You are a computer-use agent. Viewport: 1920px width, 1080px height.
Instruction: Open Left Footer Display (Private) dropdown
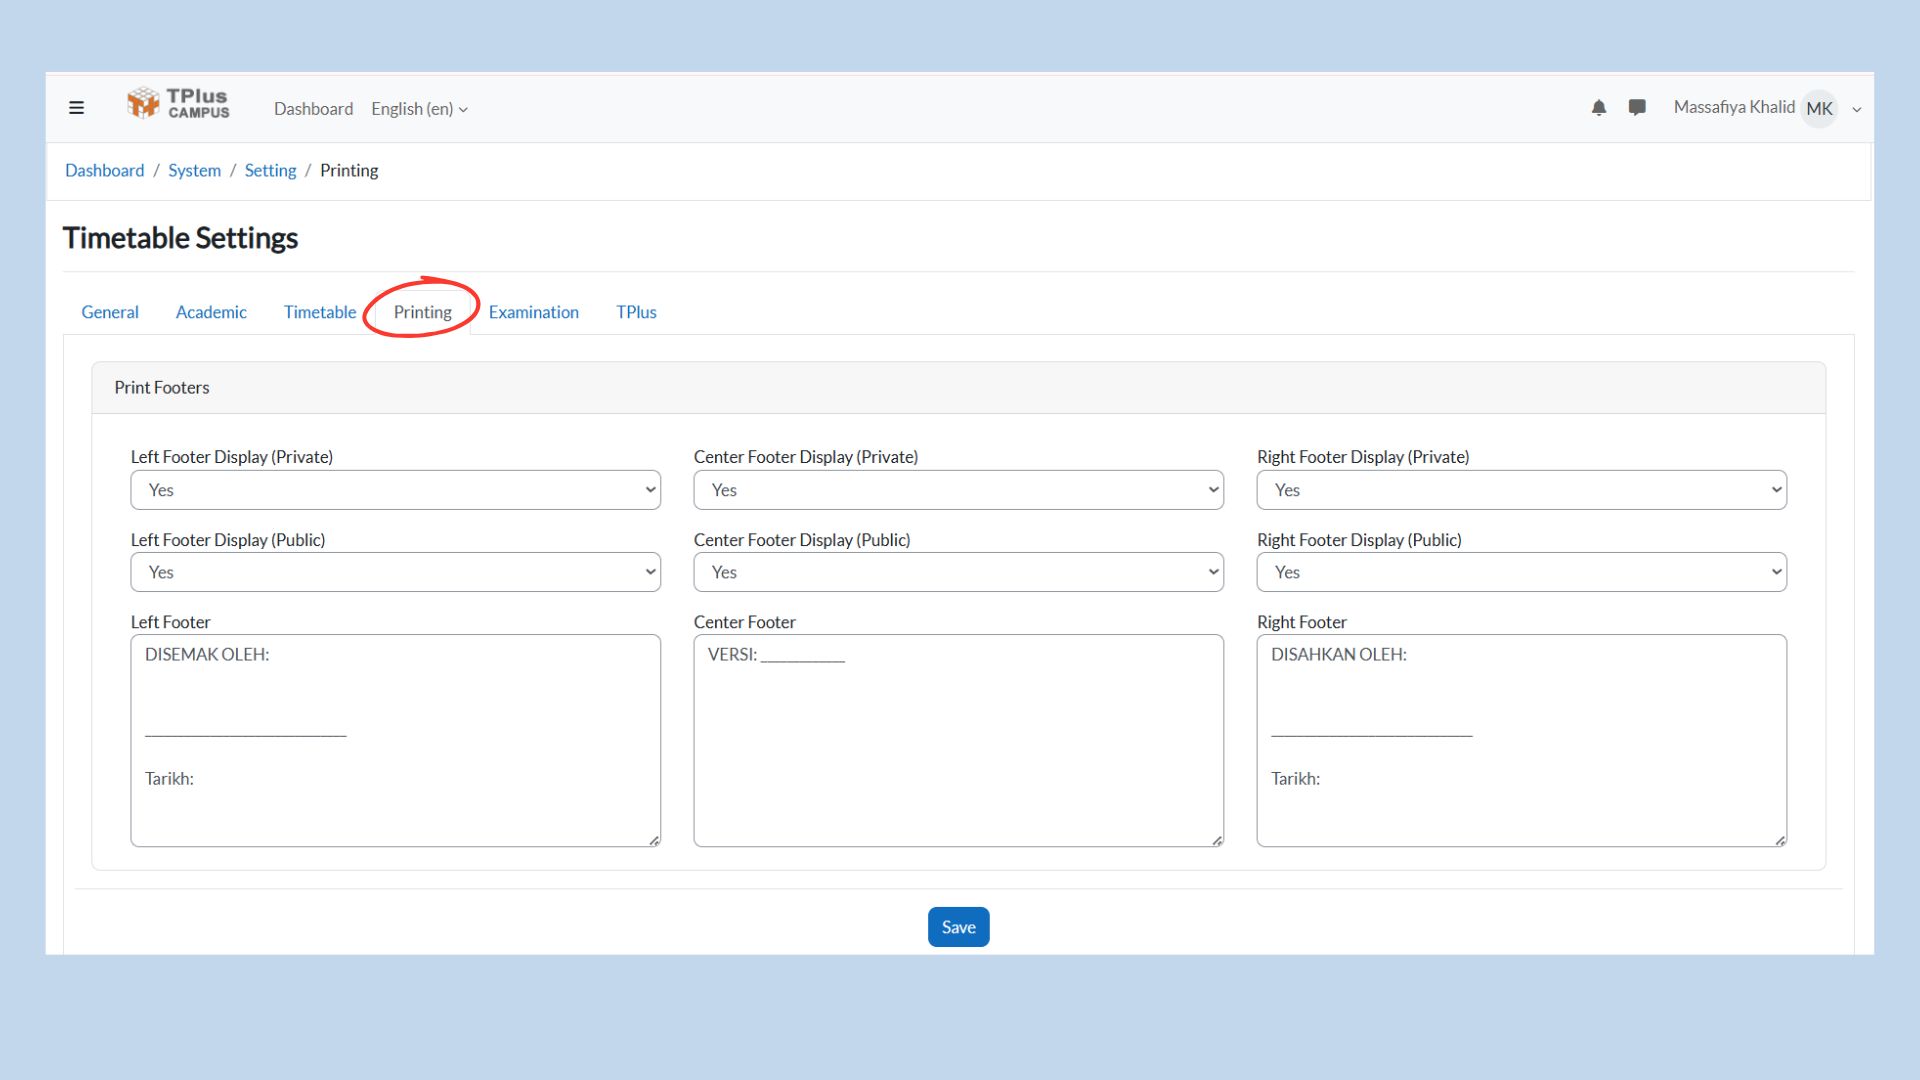click(395, 490)
